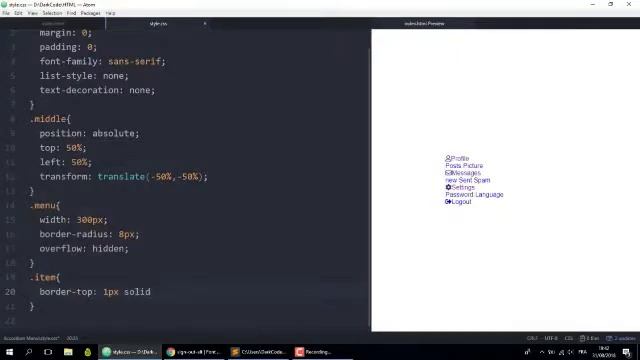The height and width of the screenshot is (360, 640).
Task: Click the volume icon in system tray
Action: 570,352
